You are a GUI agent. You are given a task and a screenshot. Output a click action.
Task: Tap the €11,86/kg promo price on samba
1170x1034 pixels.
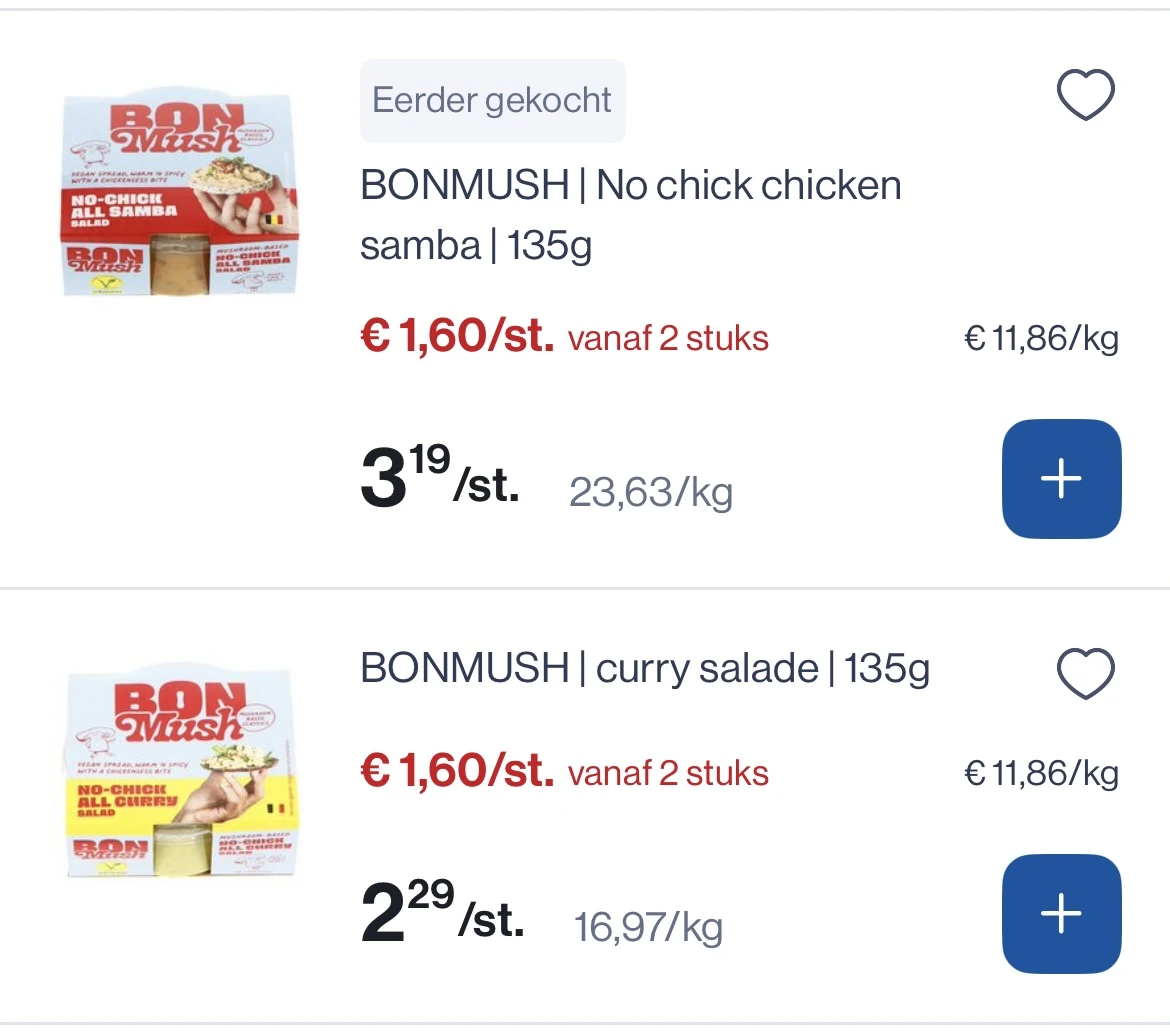[1042, 339]
